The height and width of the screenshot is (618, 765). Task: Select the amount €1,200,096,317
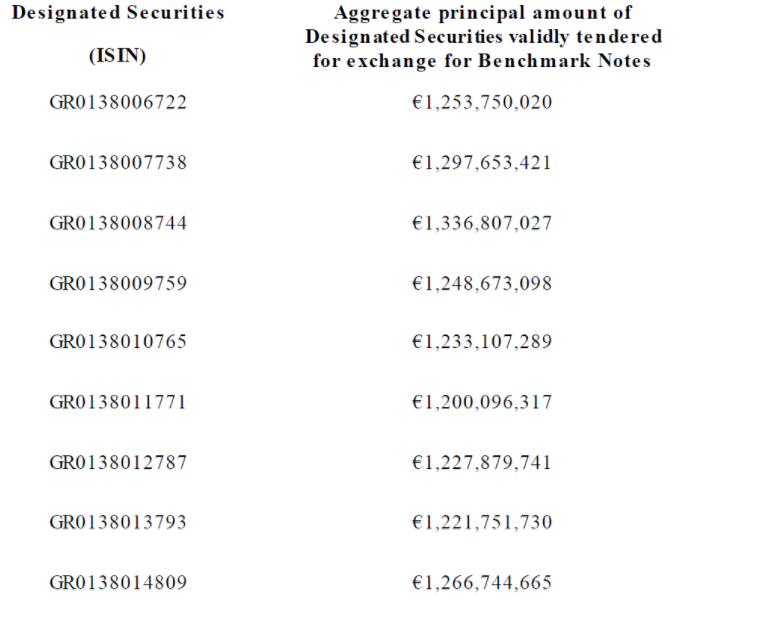coord(481,403)
